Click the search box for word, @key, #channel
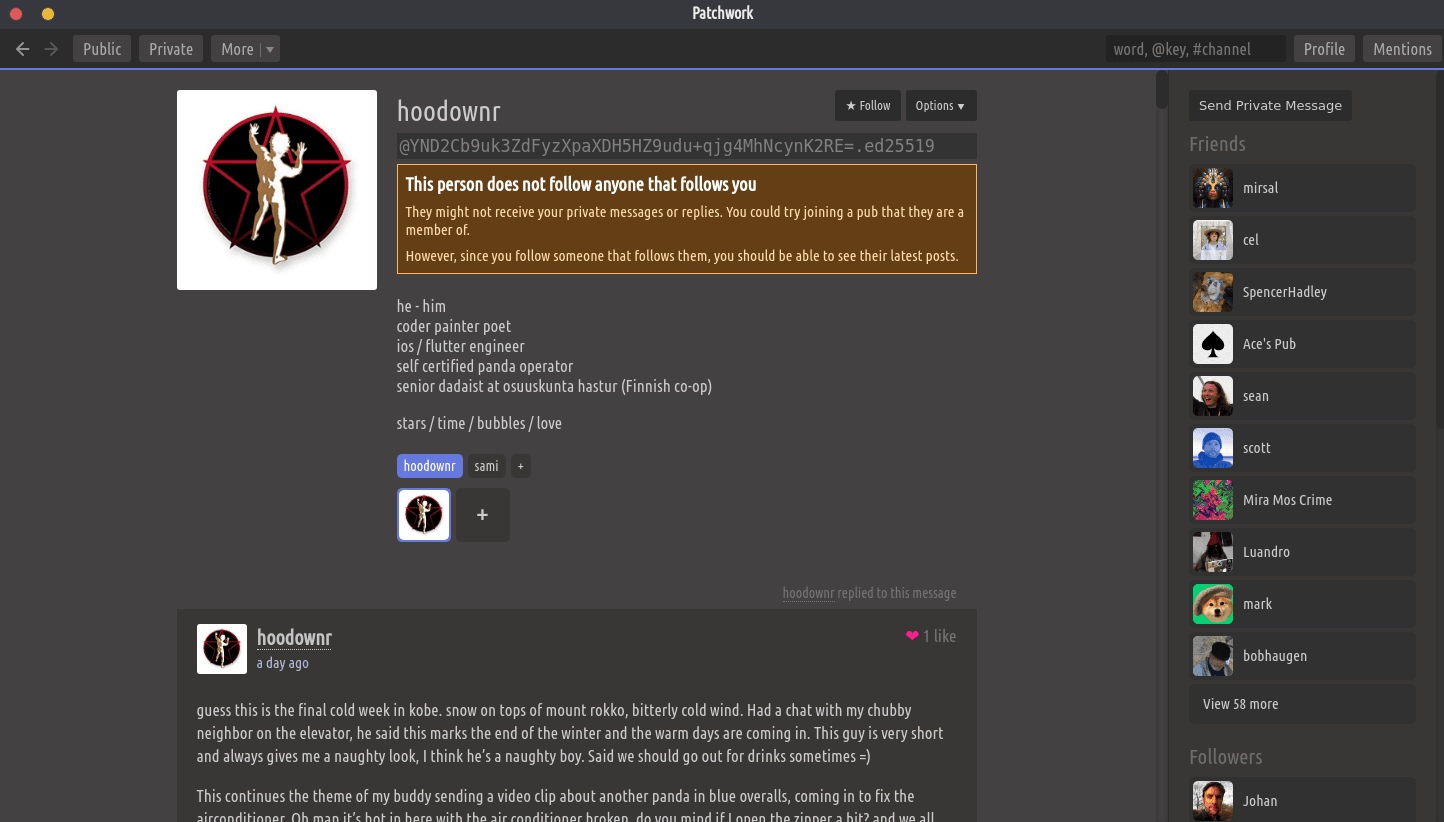Image resolution: width=1444 pixels, height=822 pixels. coord(1195,49)
